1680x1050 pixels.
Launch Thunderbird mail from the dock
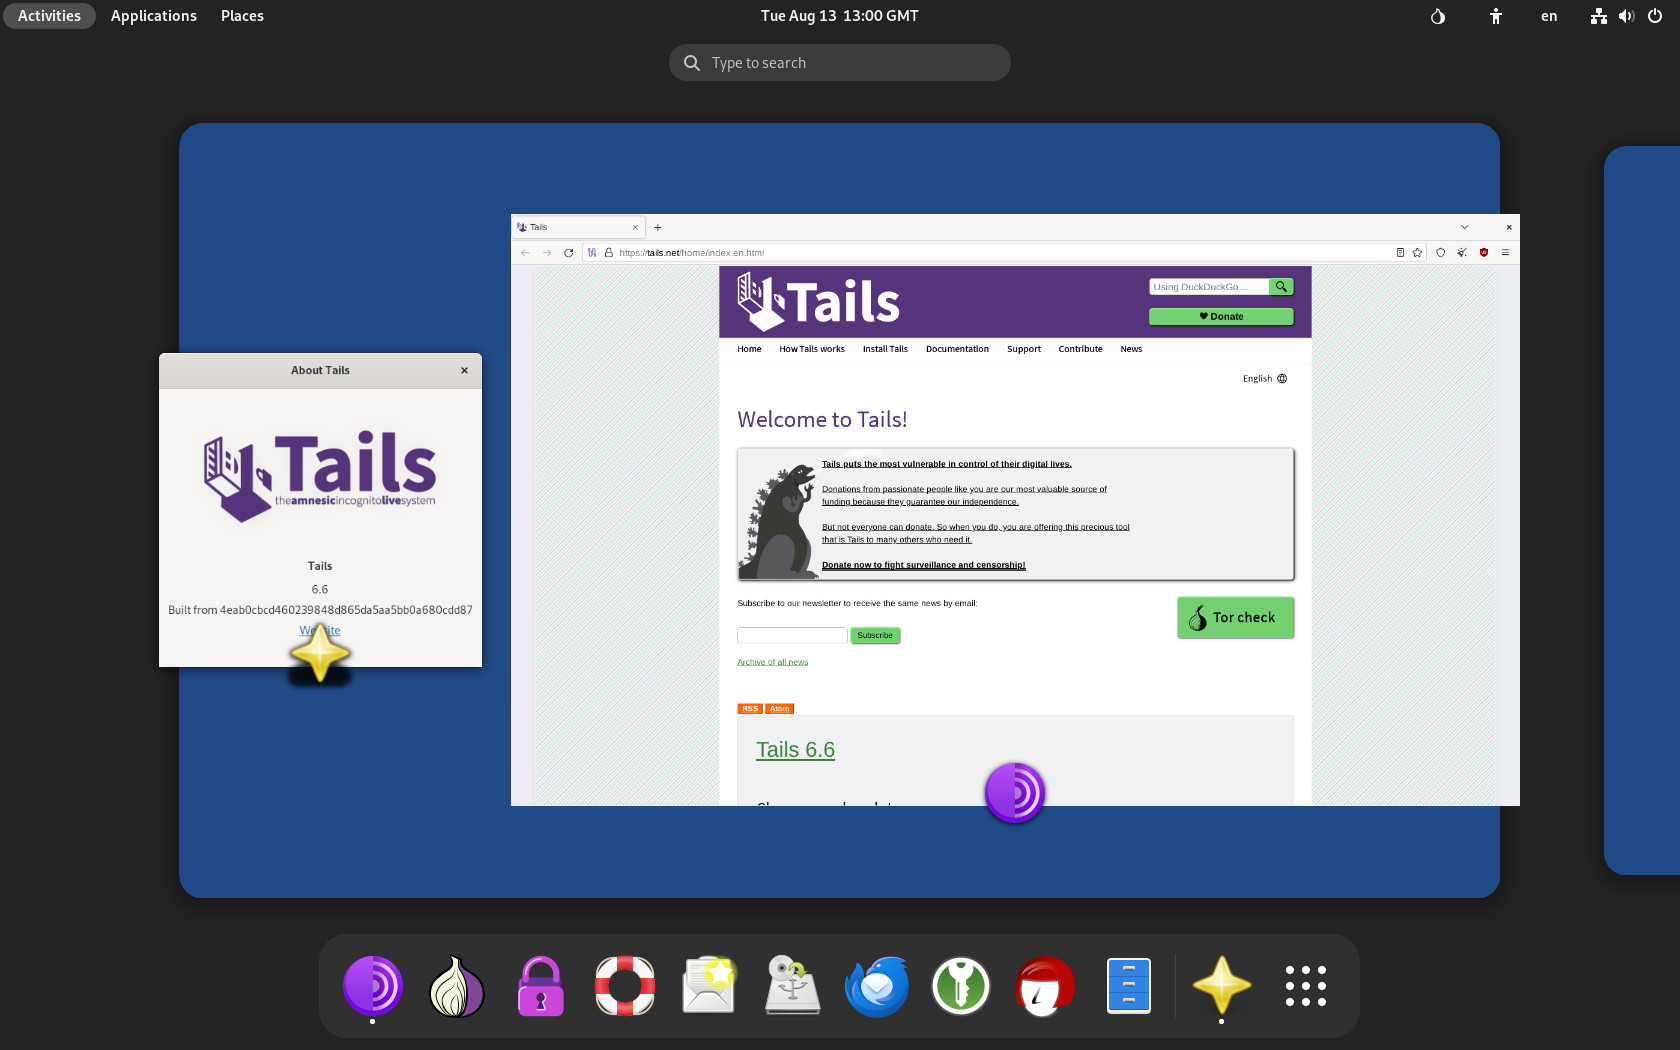click(877, 987)
